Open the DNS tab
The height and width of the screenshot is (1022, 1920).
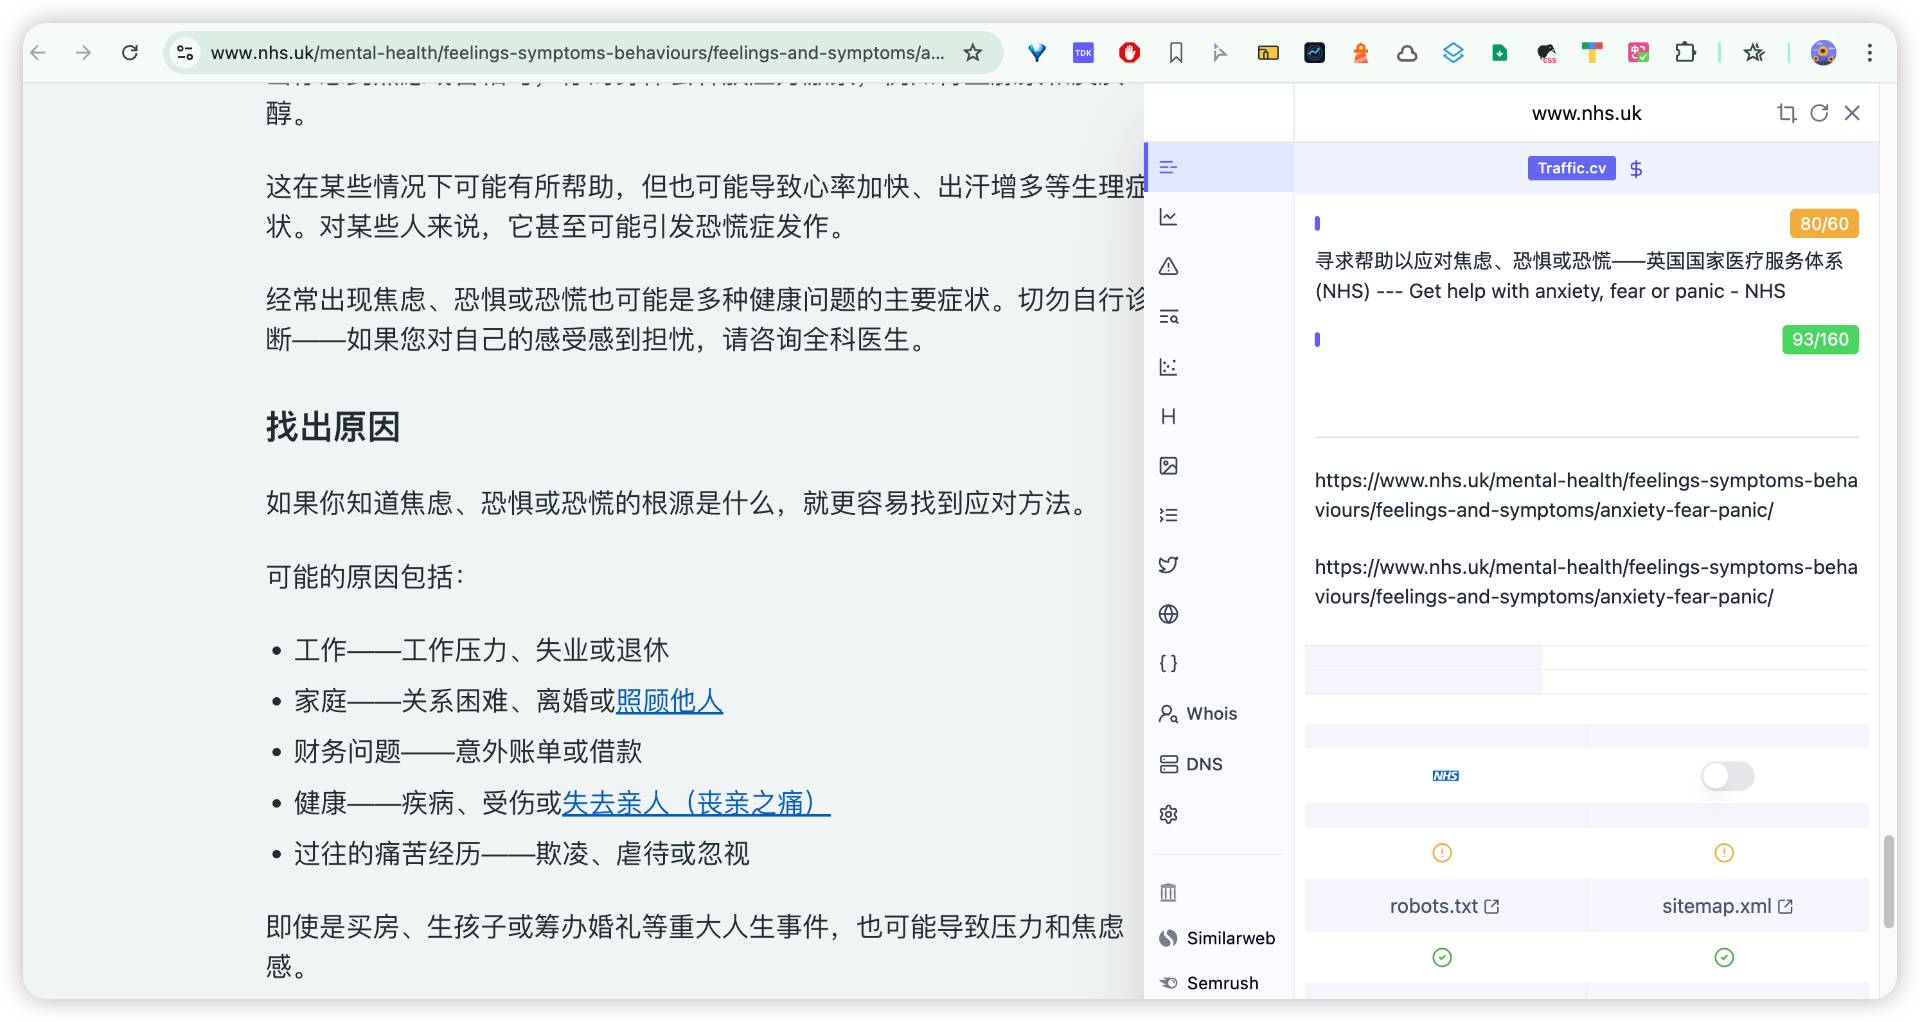point(1191,764)
